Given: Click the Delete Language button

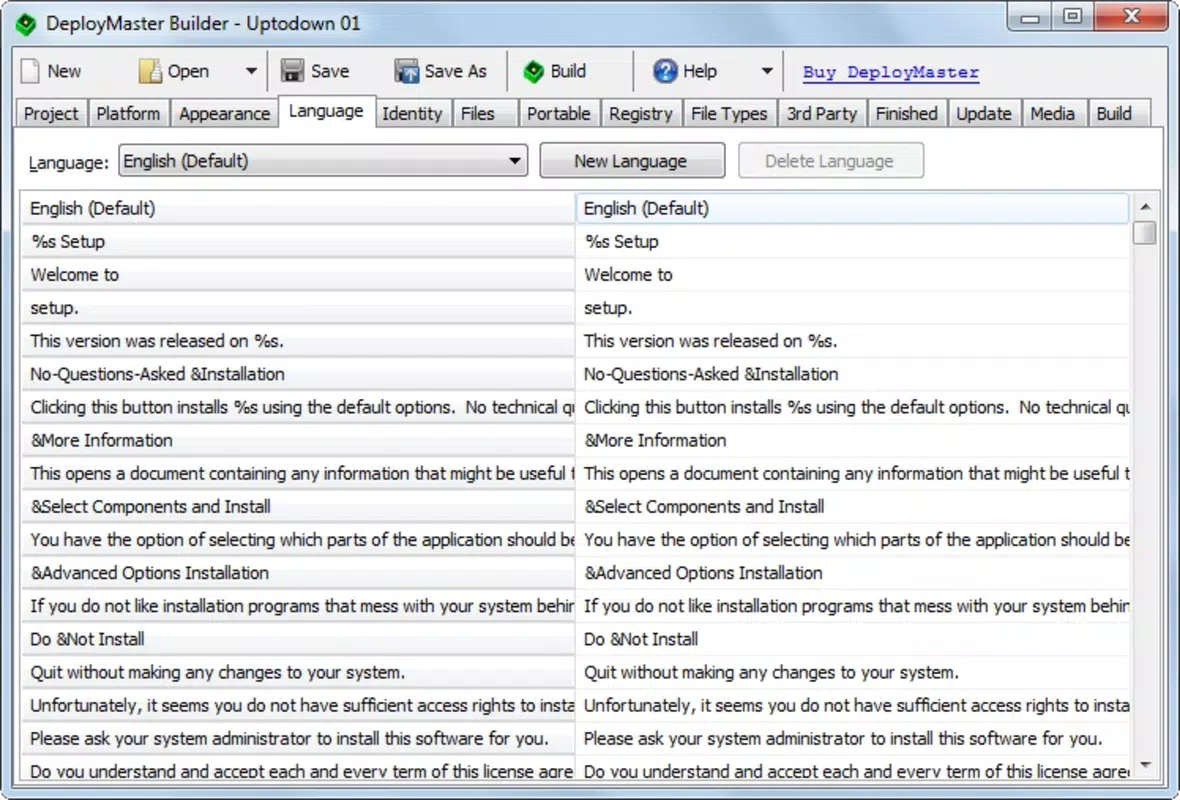Looking at the screenshot, I should tap(830, 161).
